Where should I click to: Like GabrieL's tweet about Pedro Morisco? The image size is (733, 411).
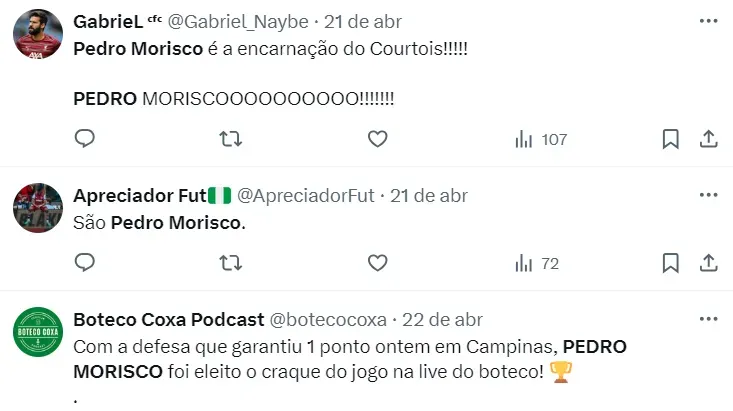[x=377, y=139]
